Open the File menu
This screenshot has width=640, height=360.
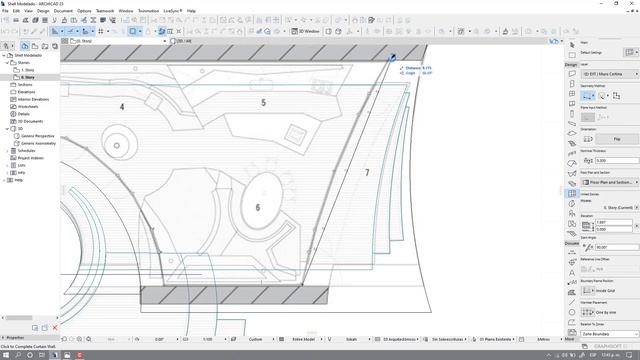point(5,11)
